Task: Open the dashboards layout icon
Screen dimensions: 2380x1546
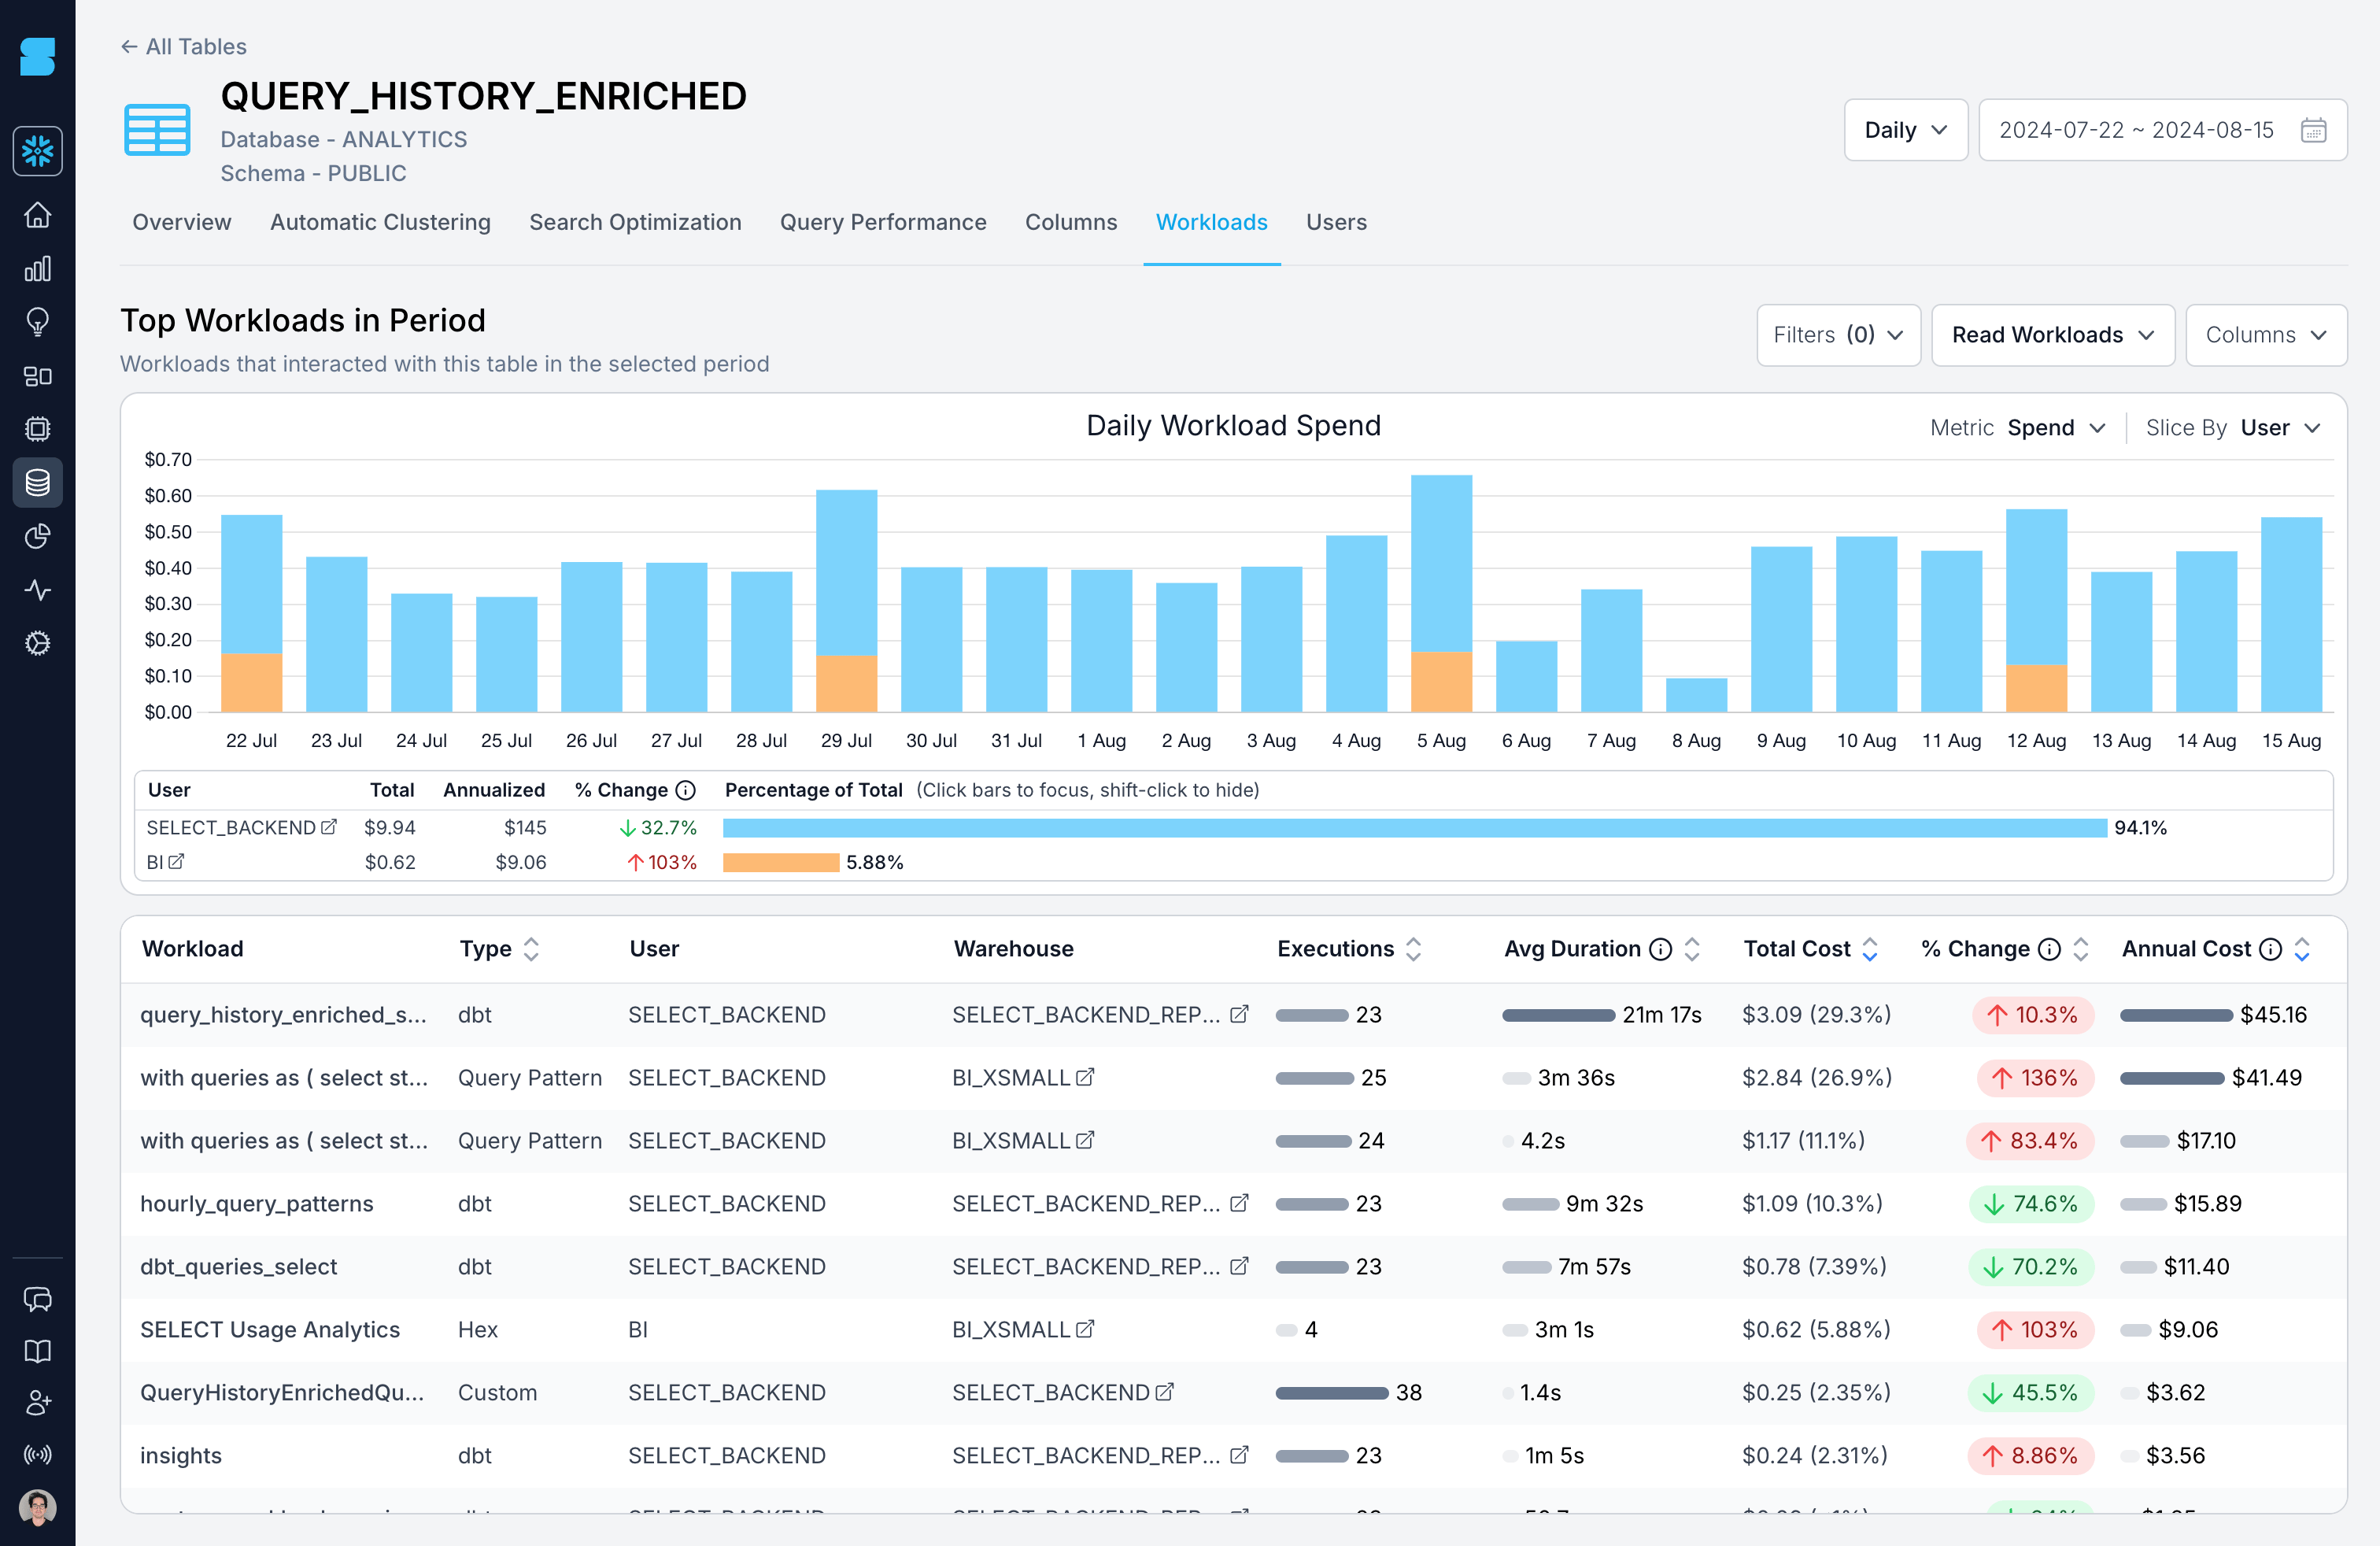Action: (37, 376)
